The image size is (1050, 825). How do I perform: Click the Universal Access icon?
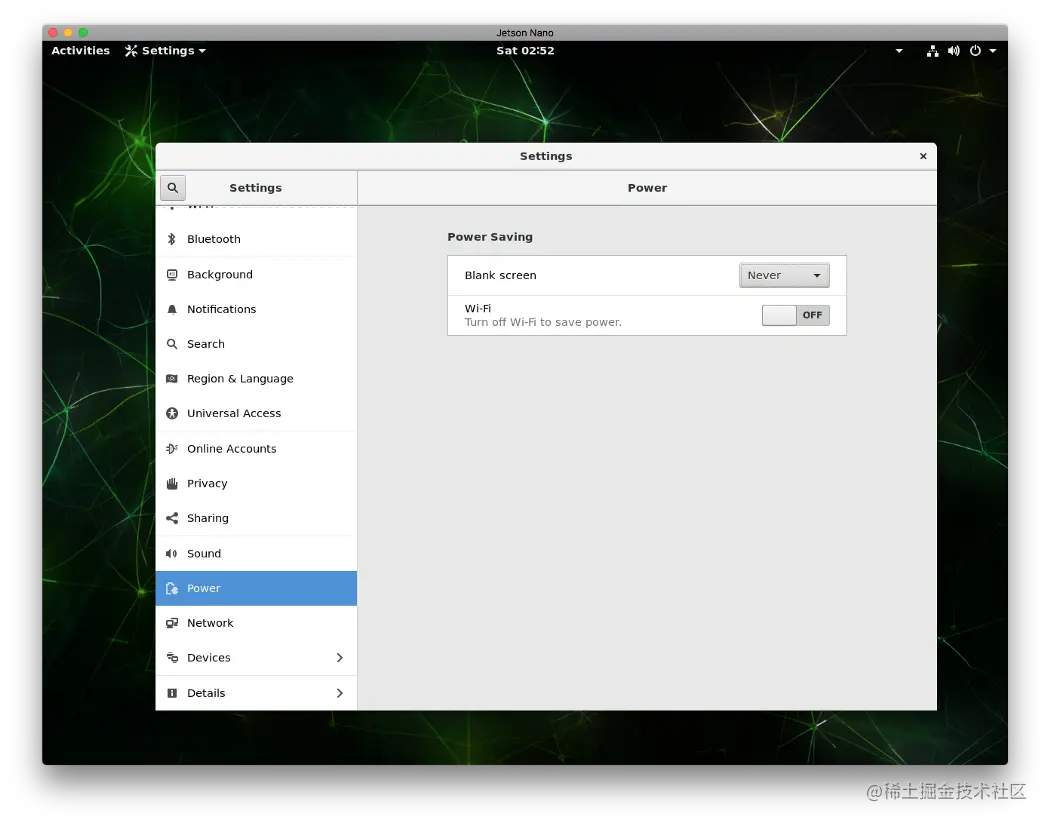(172, 414)
